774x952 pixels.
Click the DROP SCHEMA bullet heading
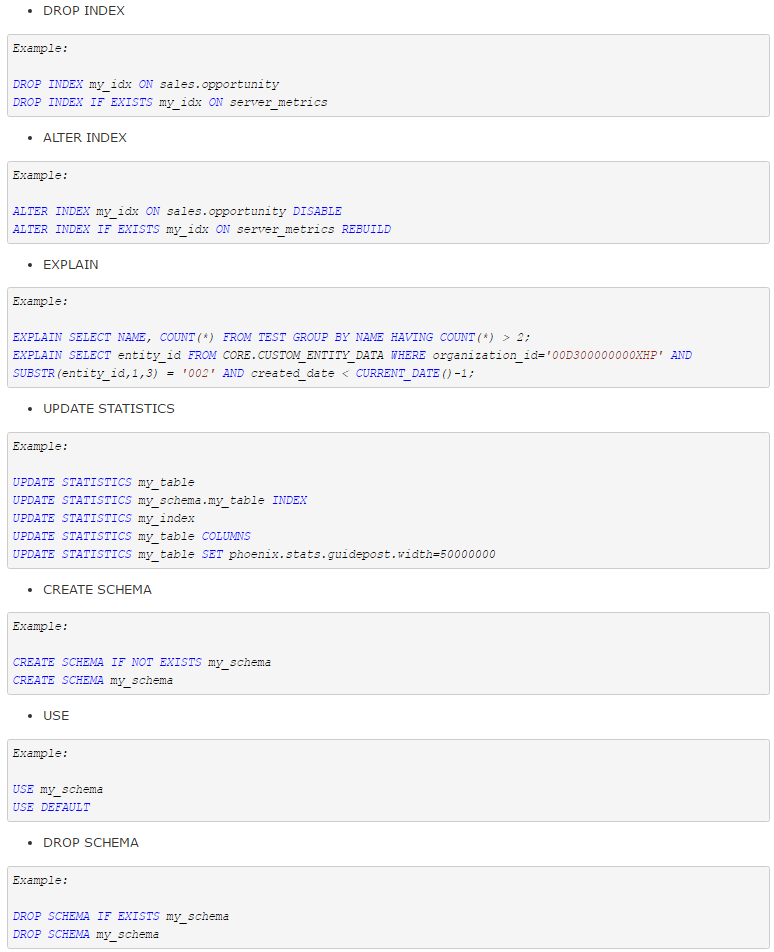(90, 843)
